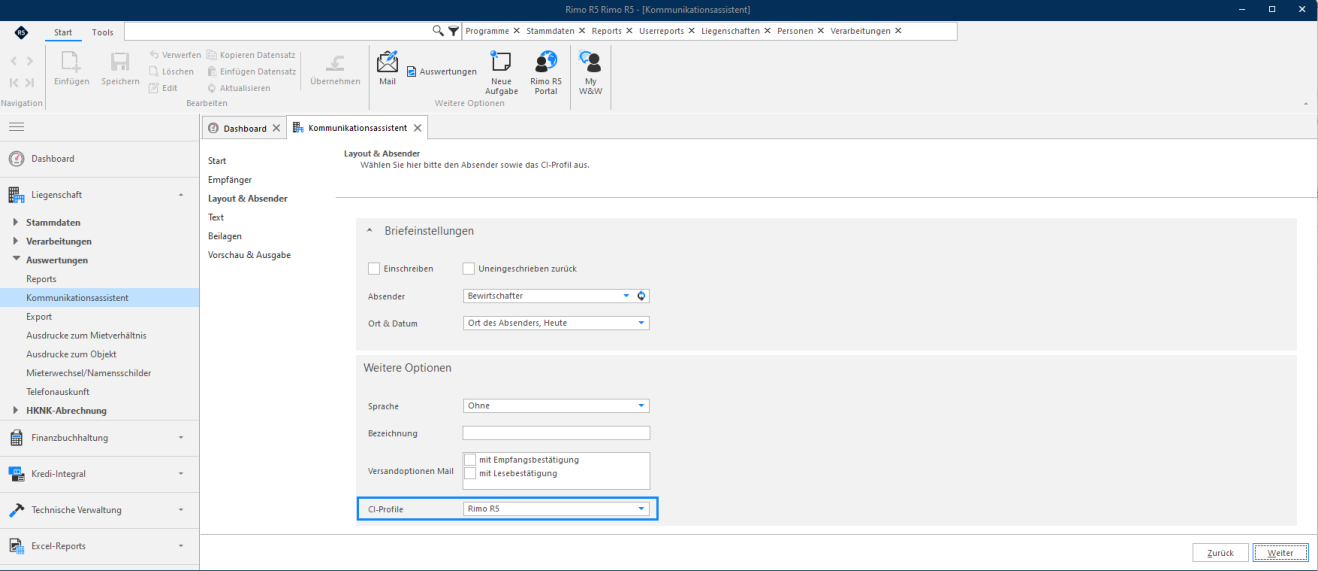The image size is (1318, 571).
Task: Open My W&W in the ribbon
Action: coord(591,73)
